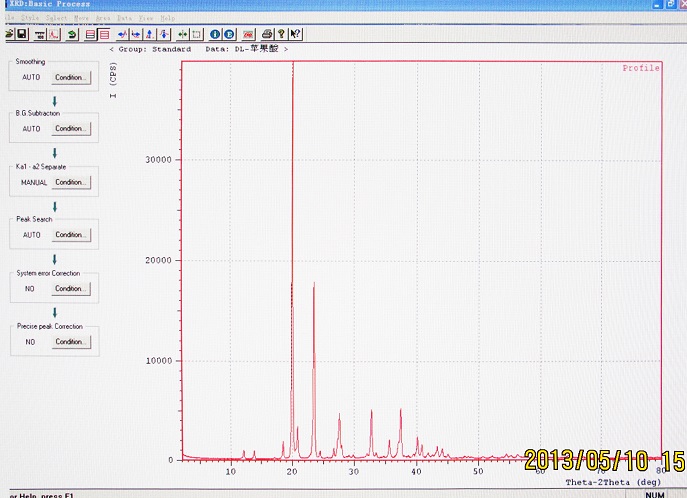Click Condition button for Peak Search
Viewport: 687px width, 498px height.
point(70,235)
